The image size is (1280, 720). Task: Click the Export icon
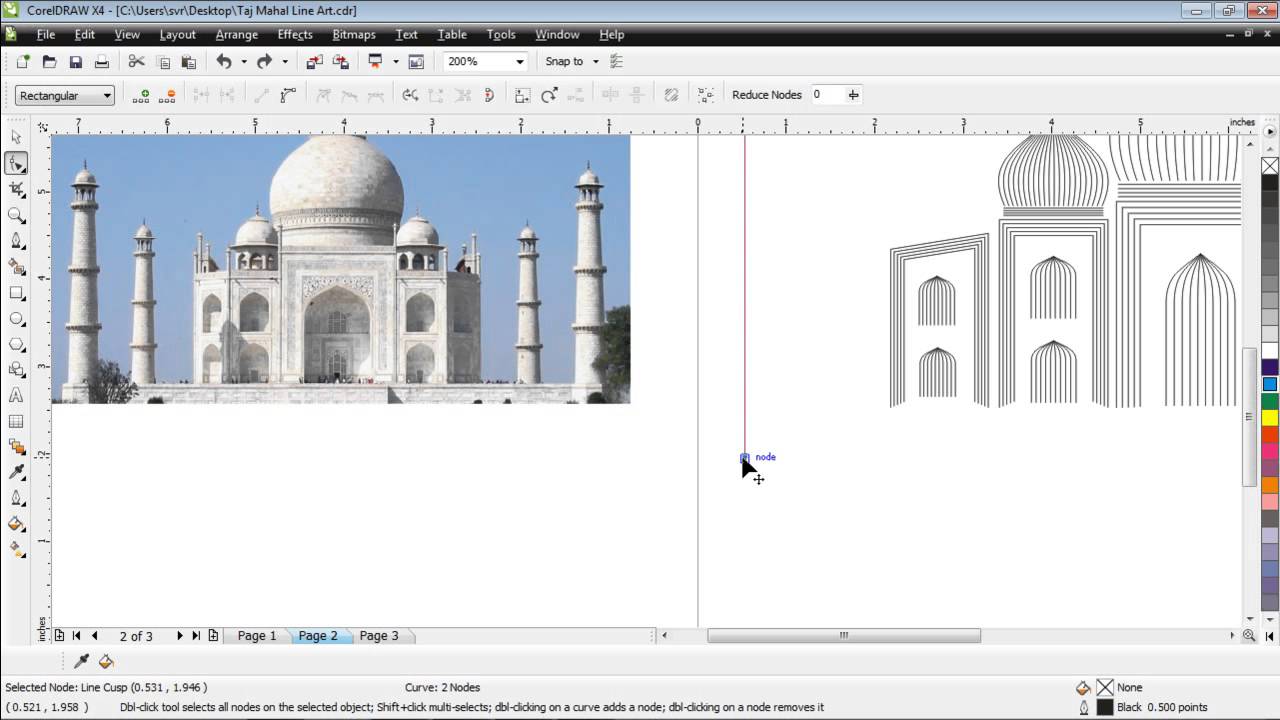tap(341, 62)
